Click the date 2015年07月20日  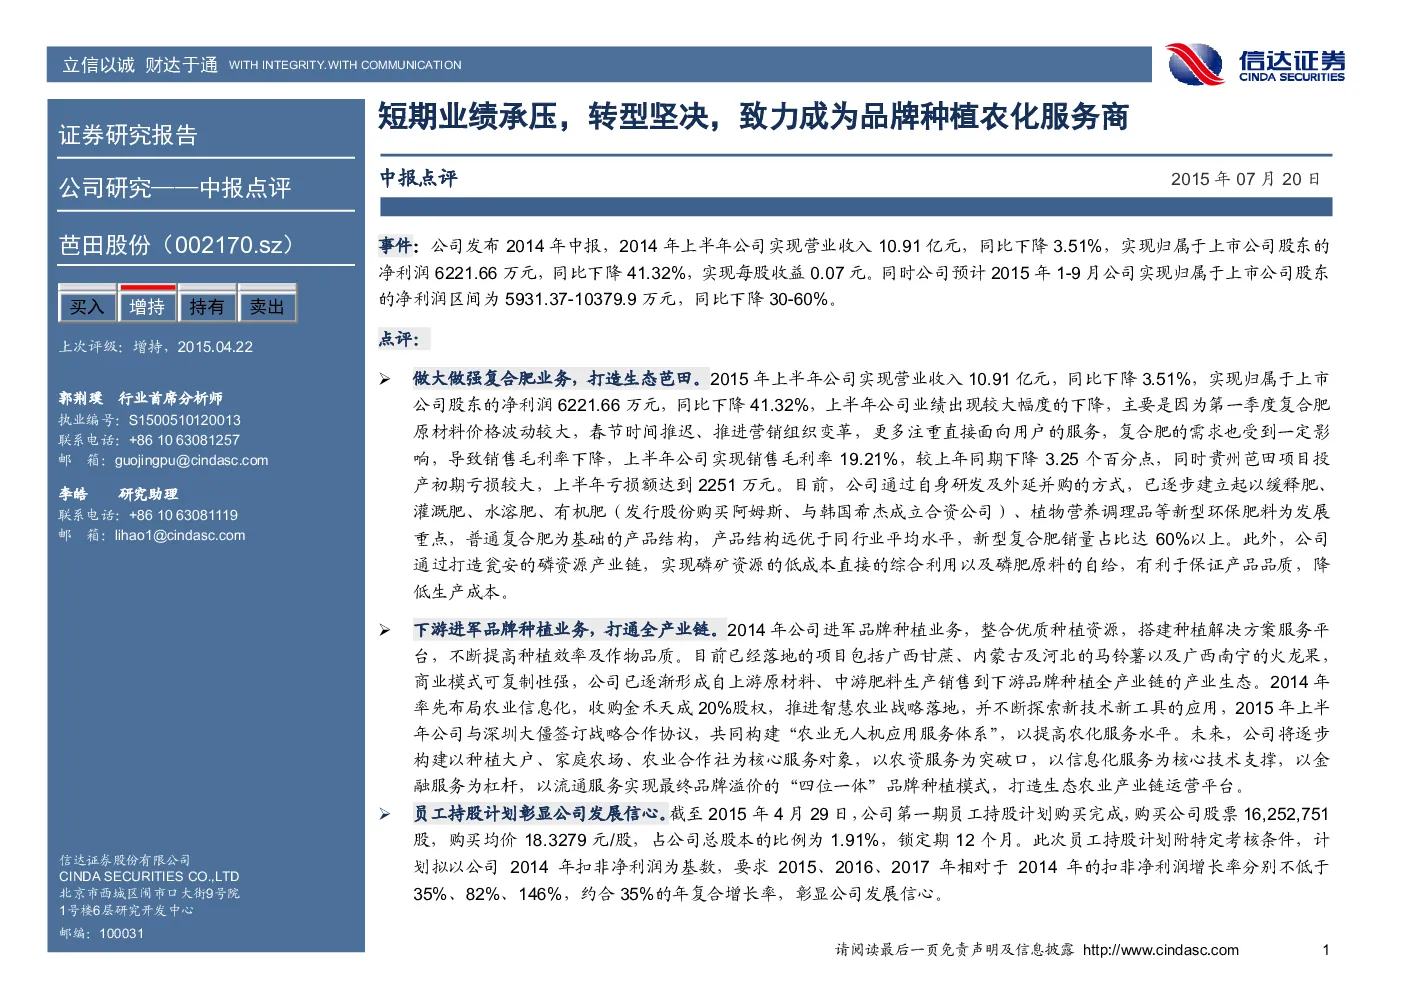(x=1246, y=179)
